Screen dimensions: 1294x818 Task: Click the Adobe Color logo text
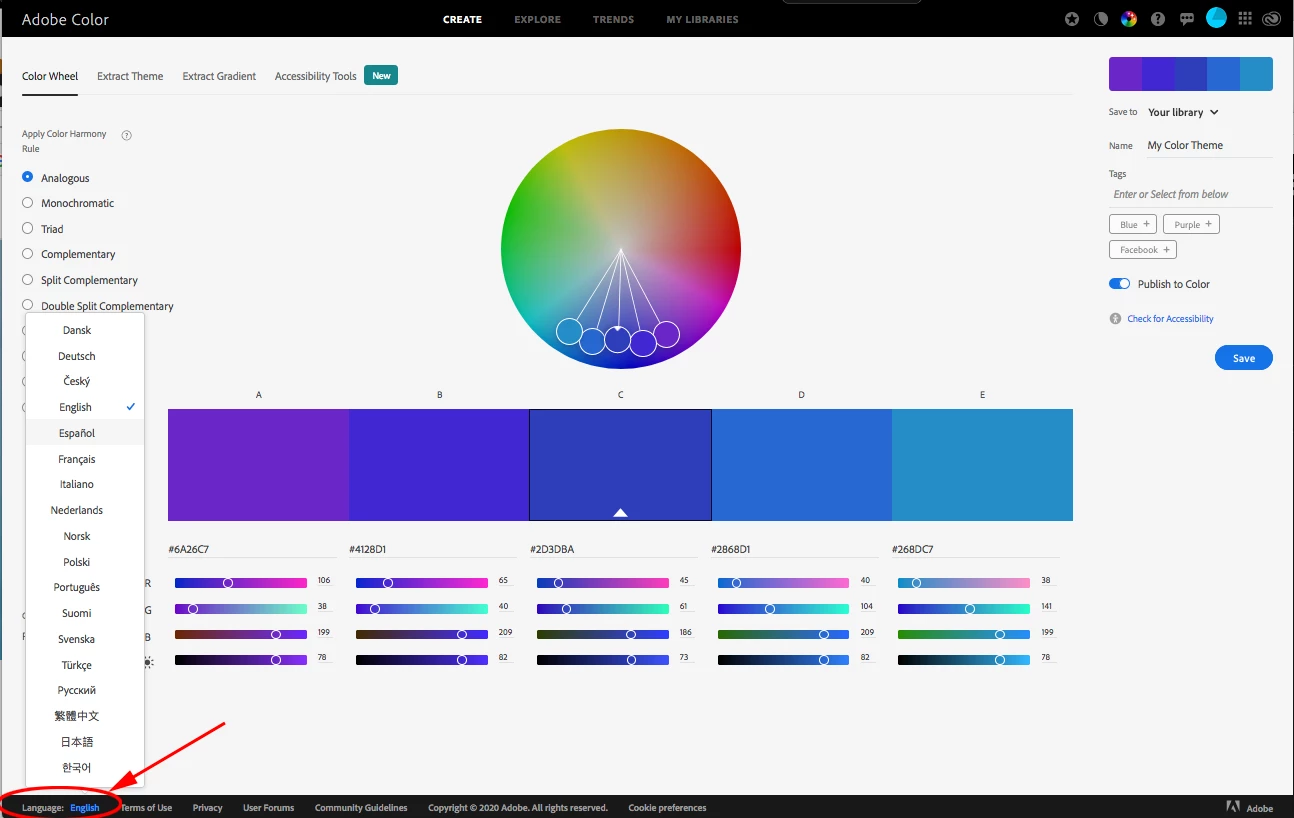tap(65, 19)
